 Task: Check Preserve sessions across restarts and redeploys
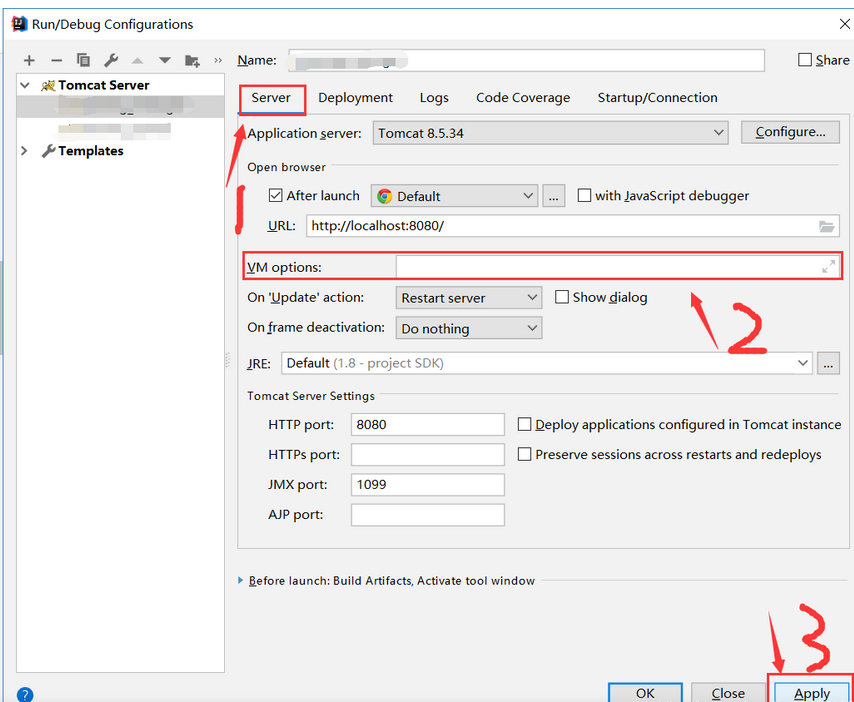[x=524, y=454]
